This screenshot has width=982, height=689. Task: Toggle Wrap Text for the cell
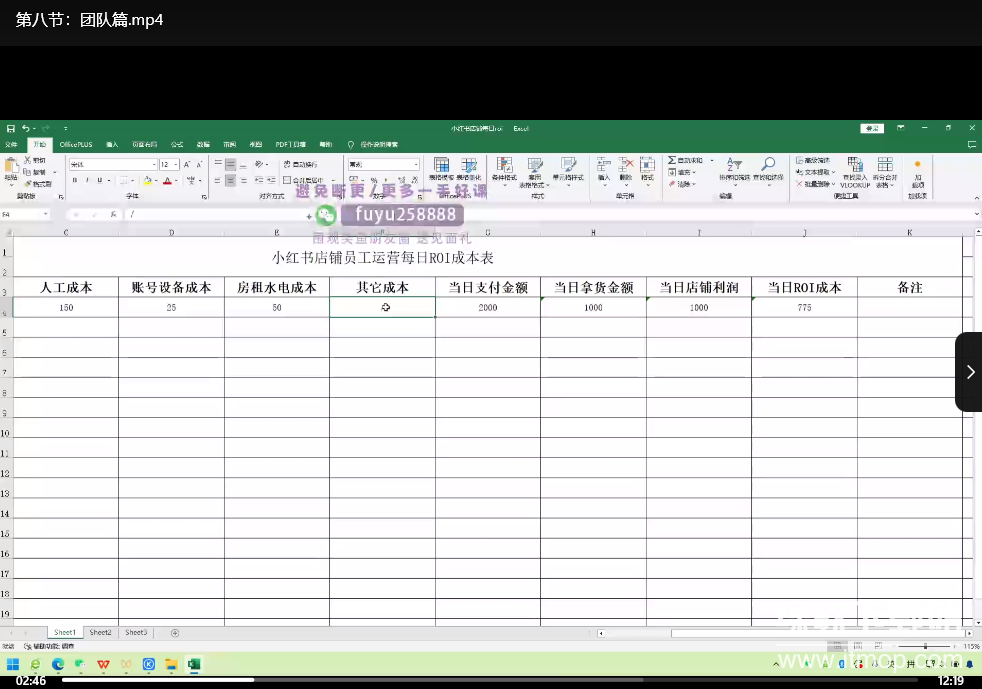tap(300, 164)
